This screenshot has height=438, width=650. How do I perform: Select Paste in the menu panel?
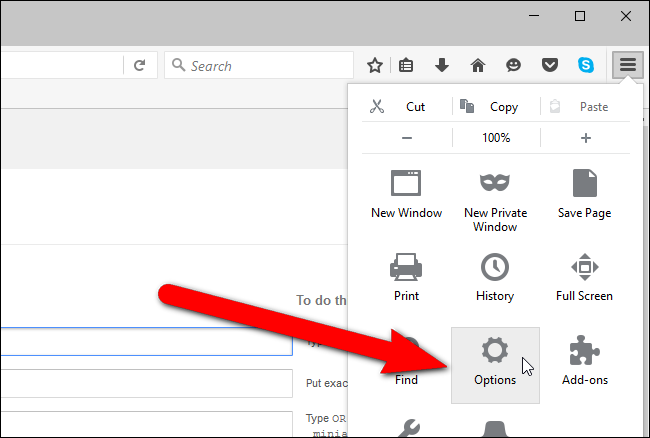585,106
